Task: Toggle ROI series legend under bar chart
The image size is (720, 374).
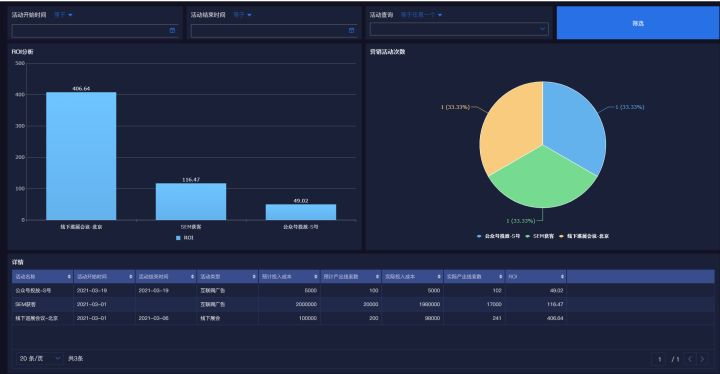Action: click(x=185, y=238)
